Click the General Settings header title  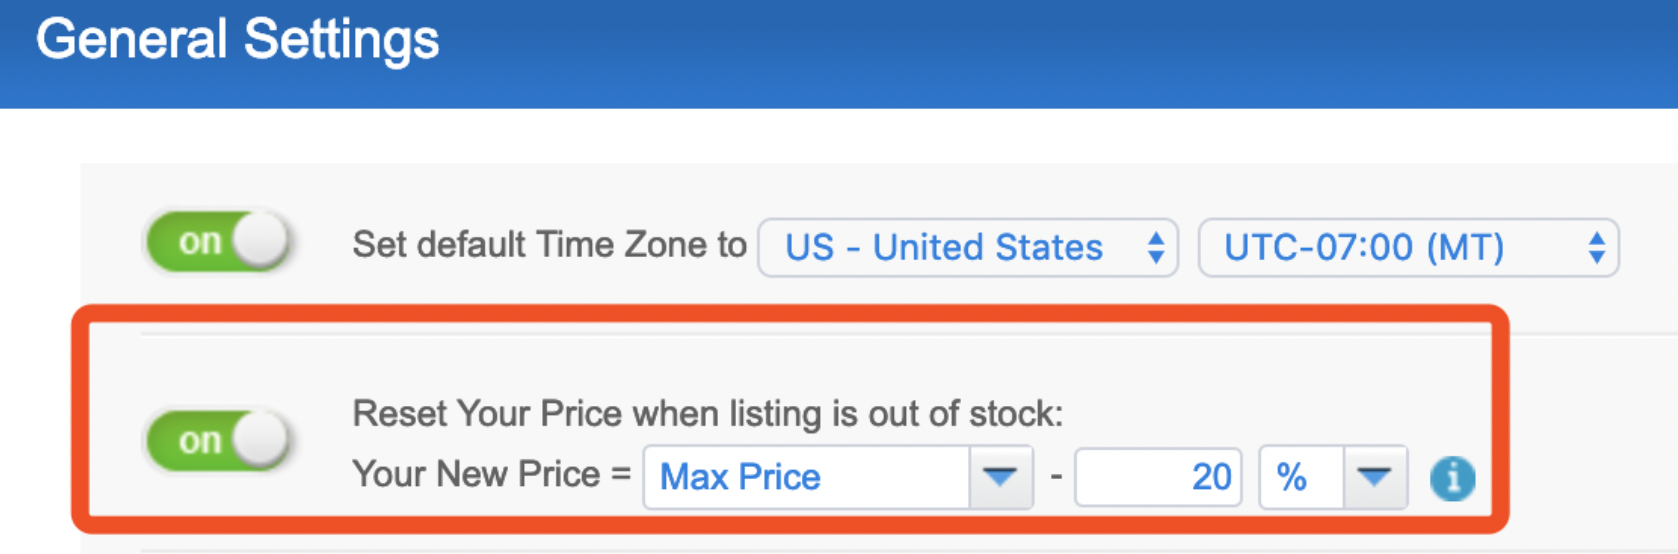pos(238,40)
